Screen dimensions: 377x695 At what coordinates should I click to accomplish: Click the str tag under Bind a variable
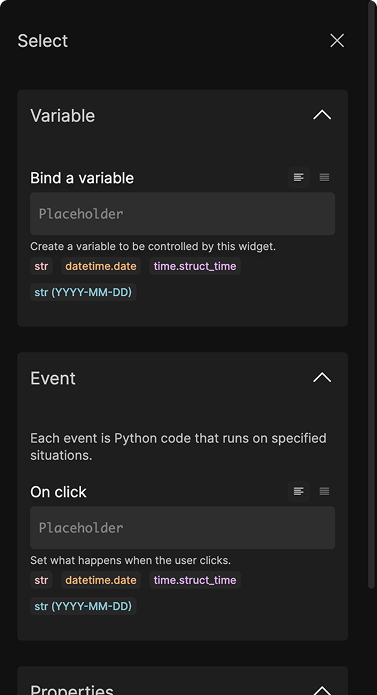pyautogui.click(x=41, y=266)
